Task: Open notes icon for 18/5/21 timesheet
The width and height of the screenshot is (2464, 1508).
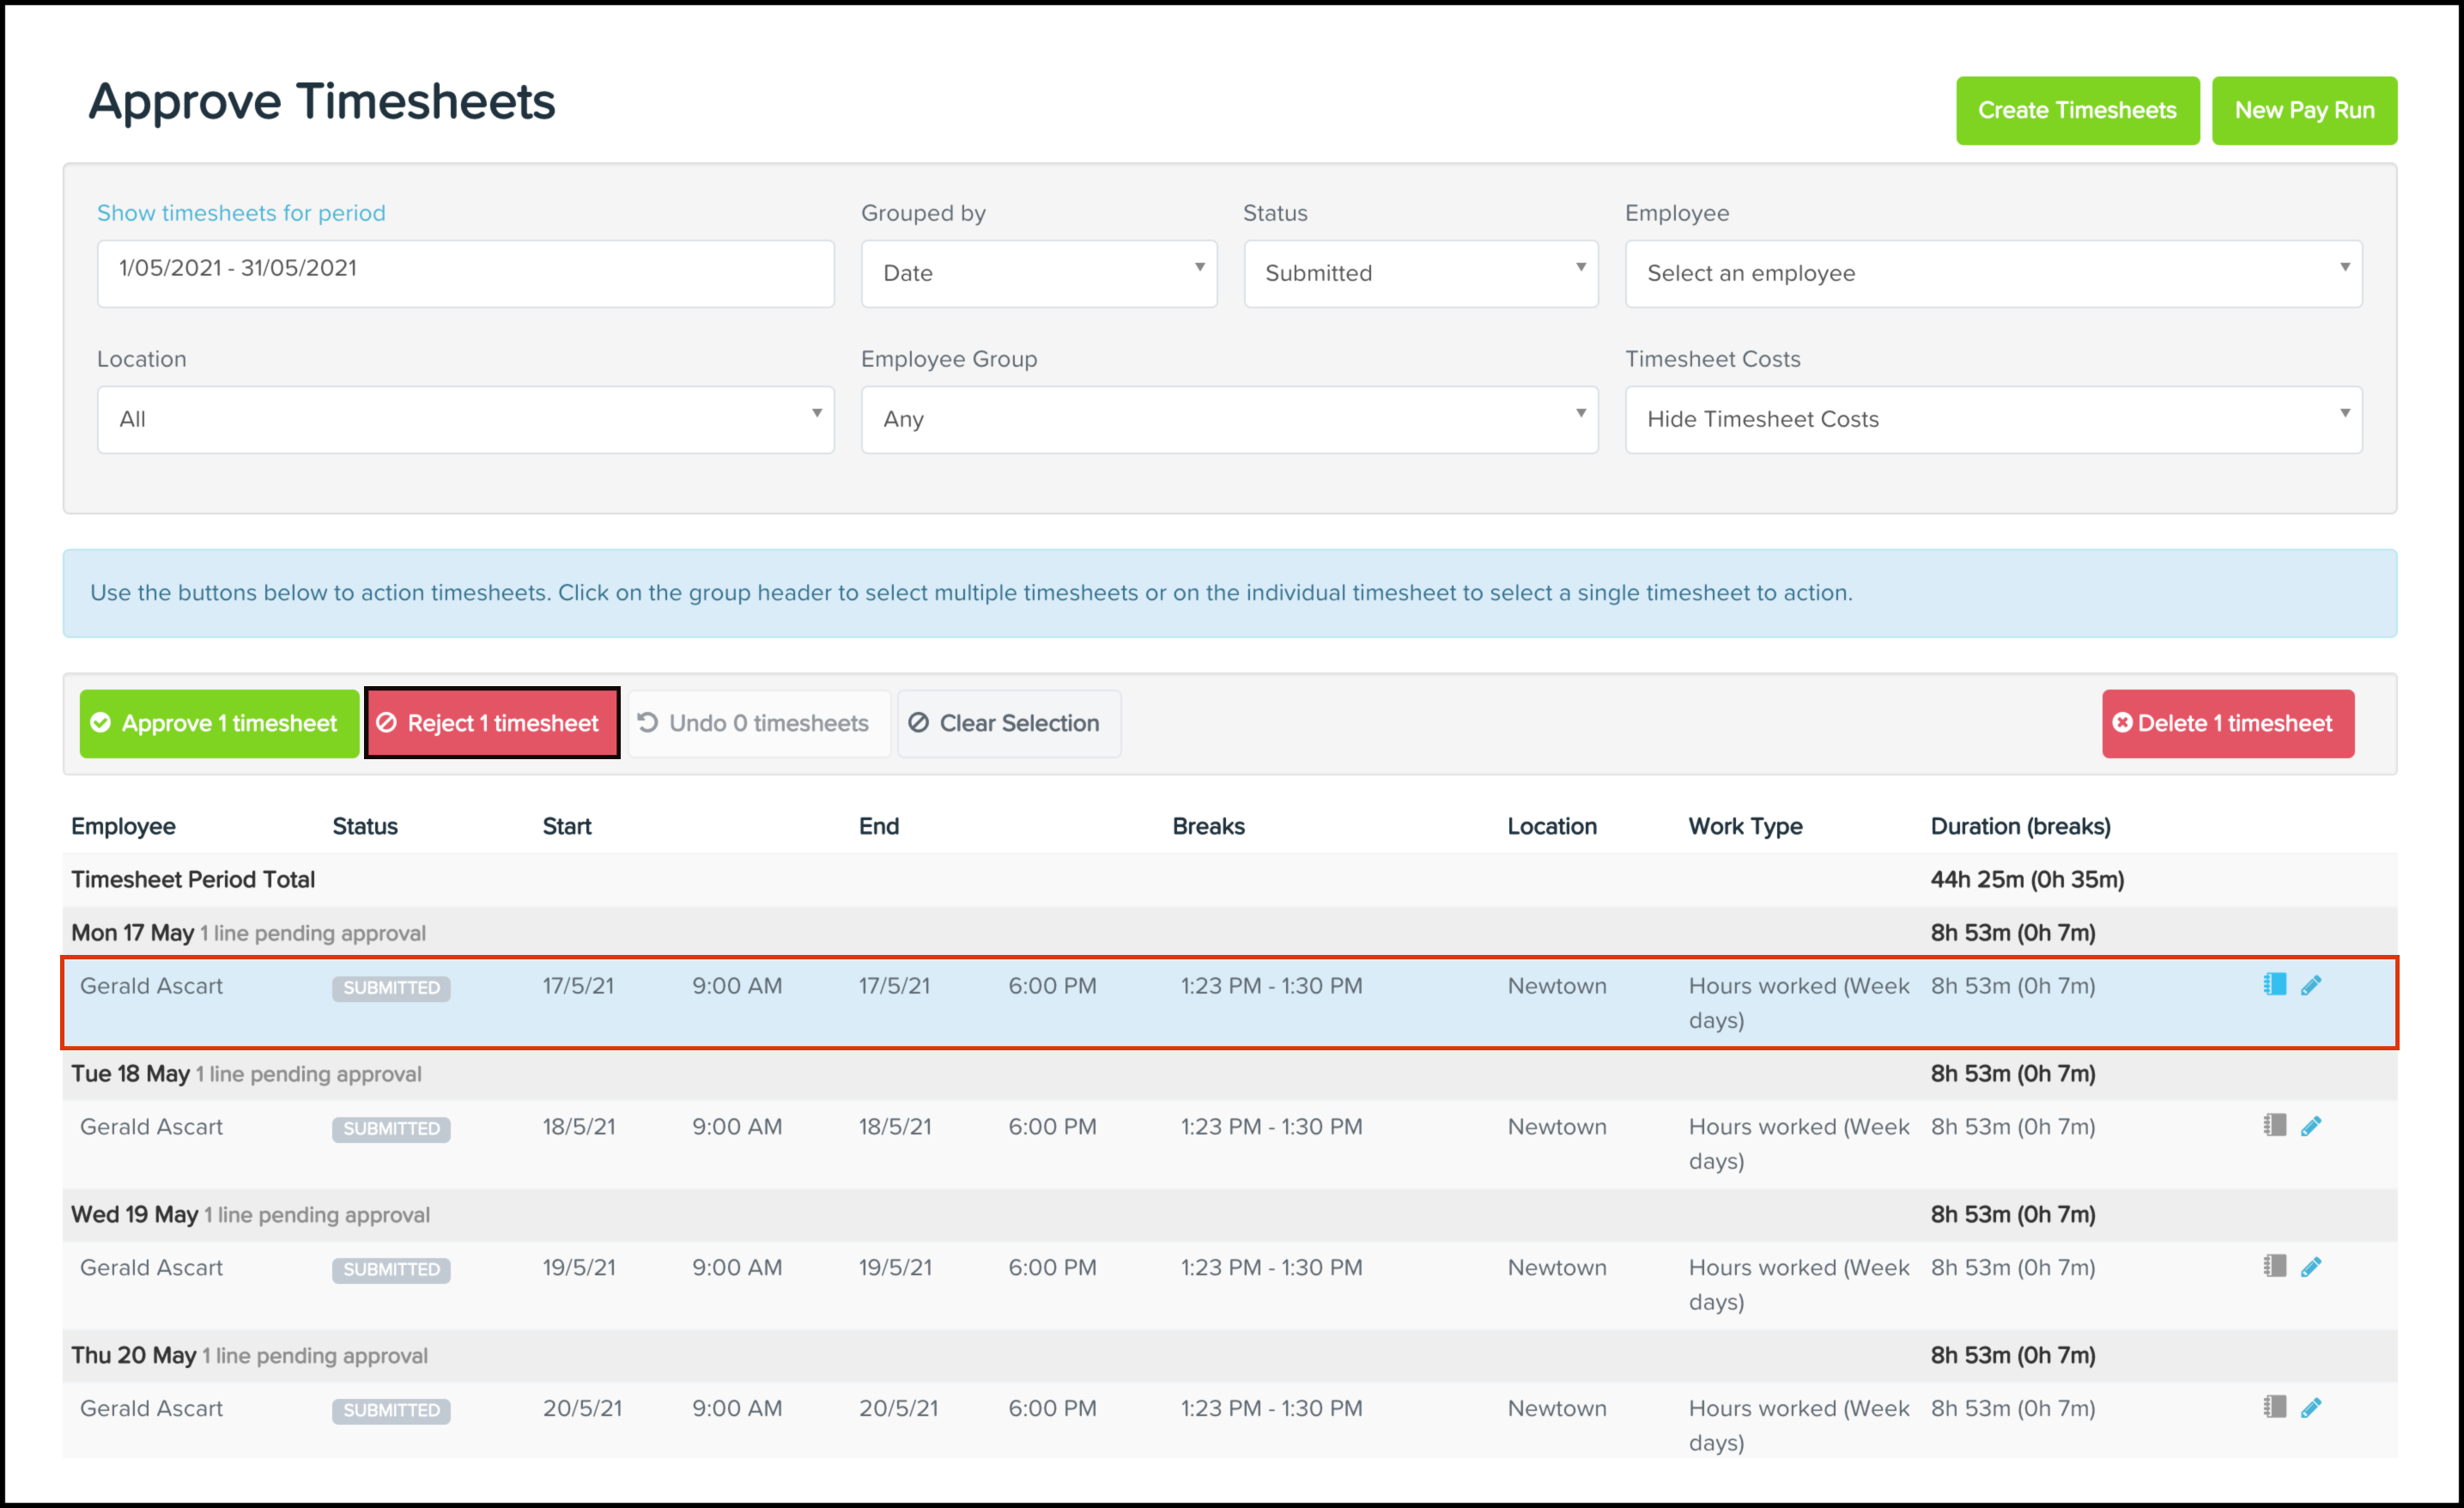Action: [x=2274, y=1125]
